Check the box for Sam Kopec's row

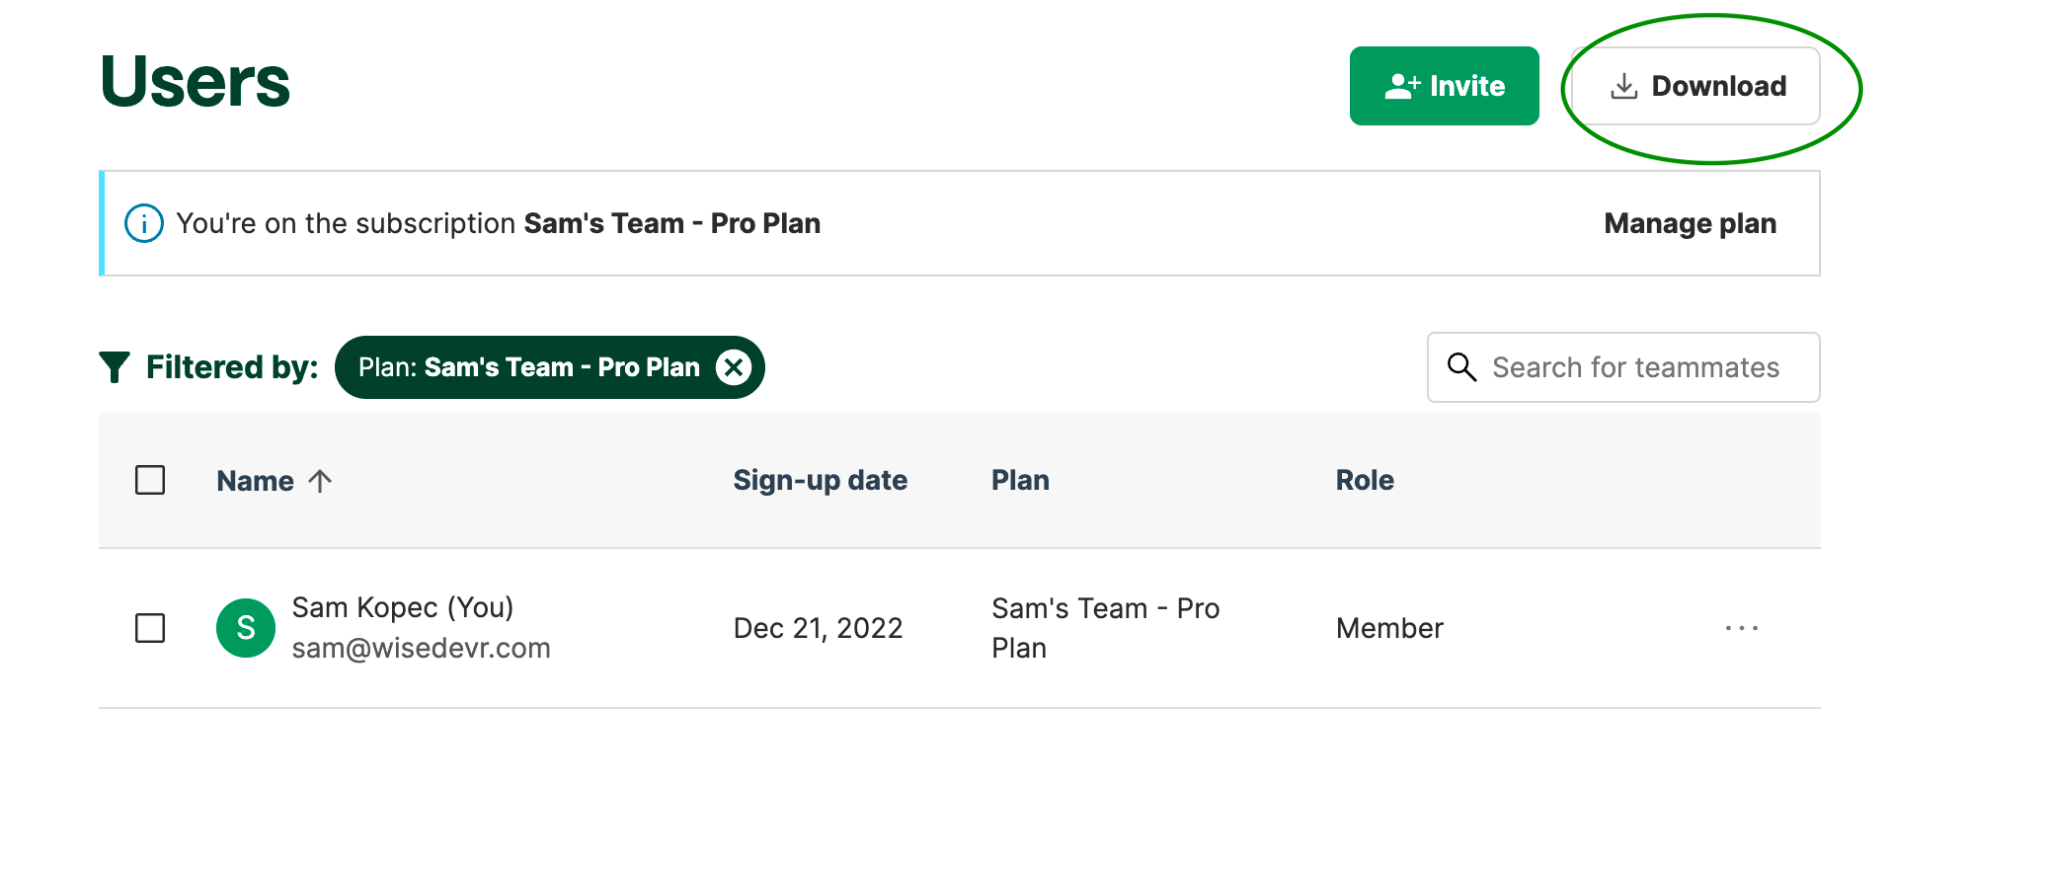(150, 628)
